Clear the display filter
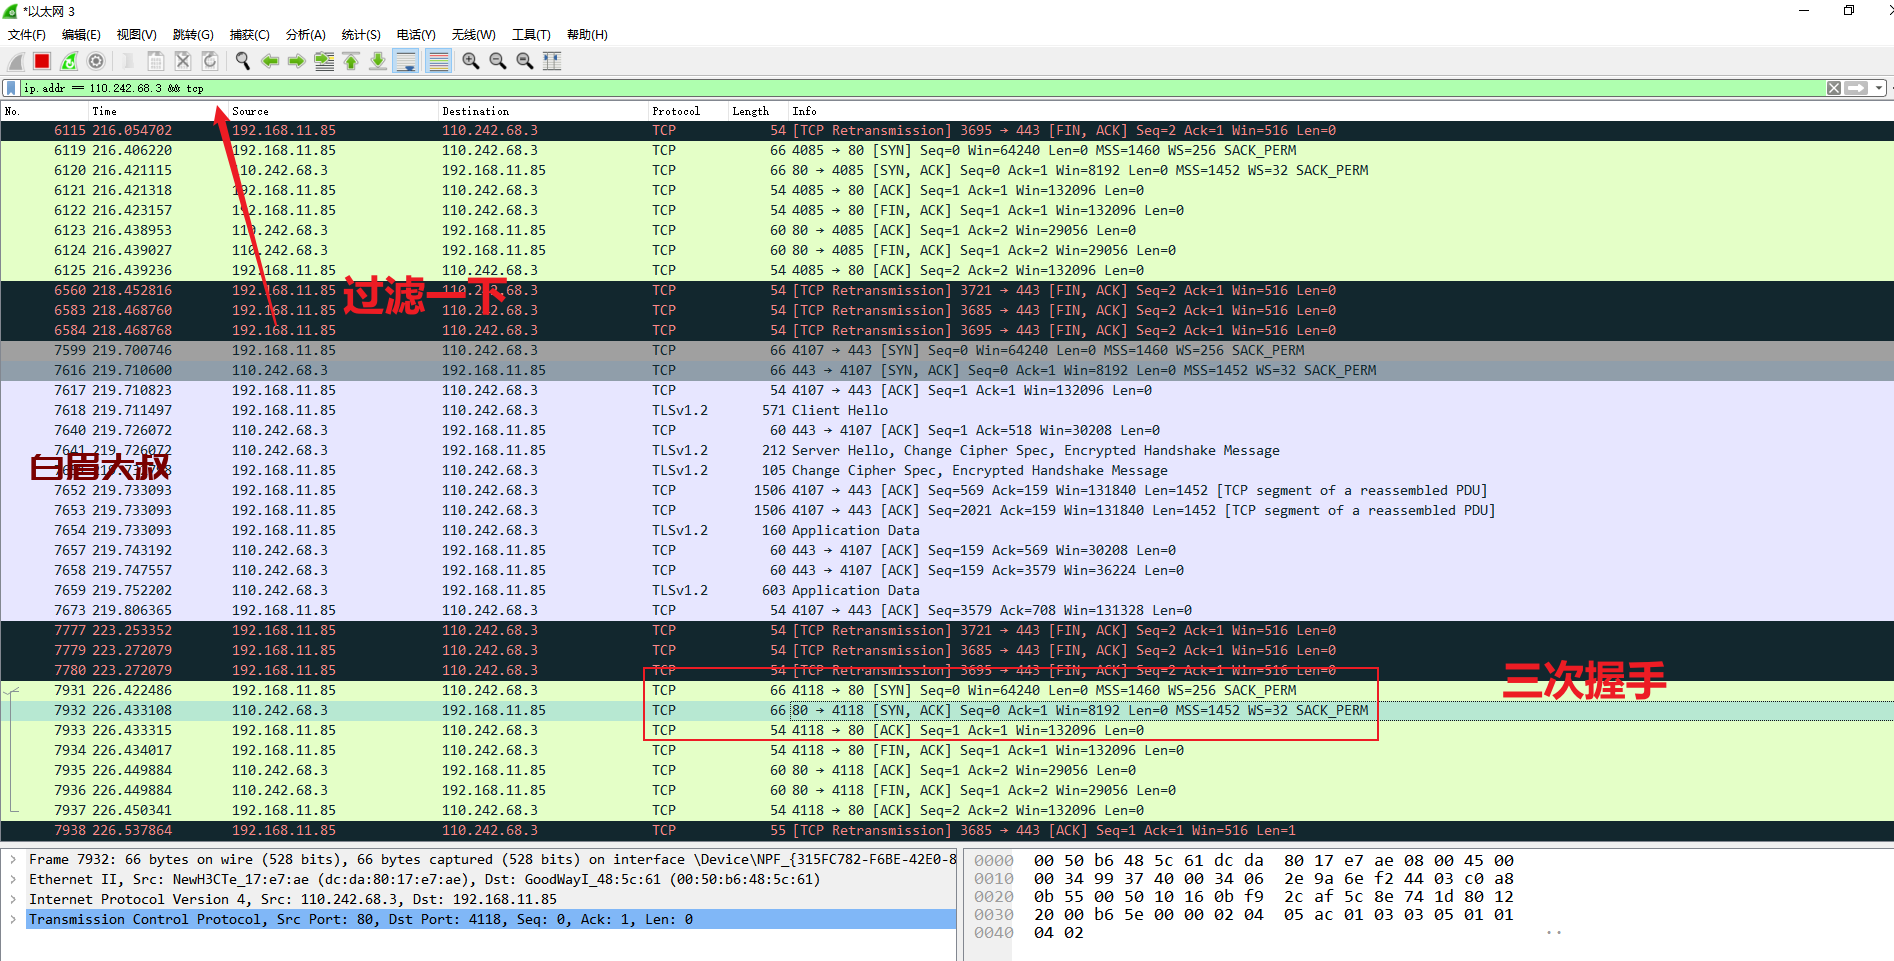The height and width of the screenshot is (961, 1894). tap(1834, 88)
